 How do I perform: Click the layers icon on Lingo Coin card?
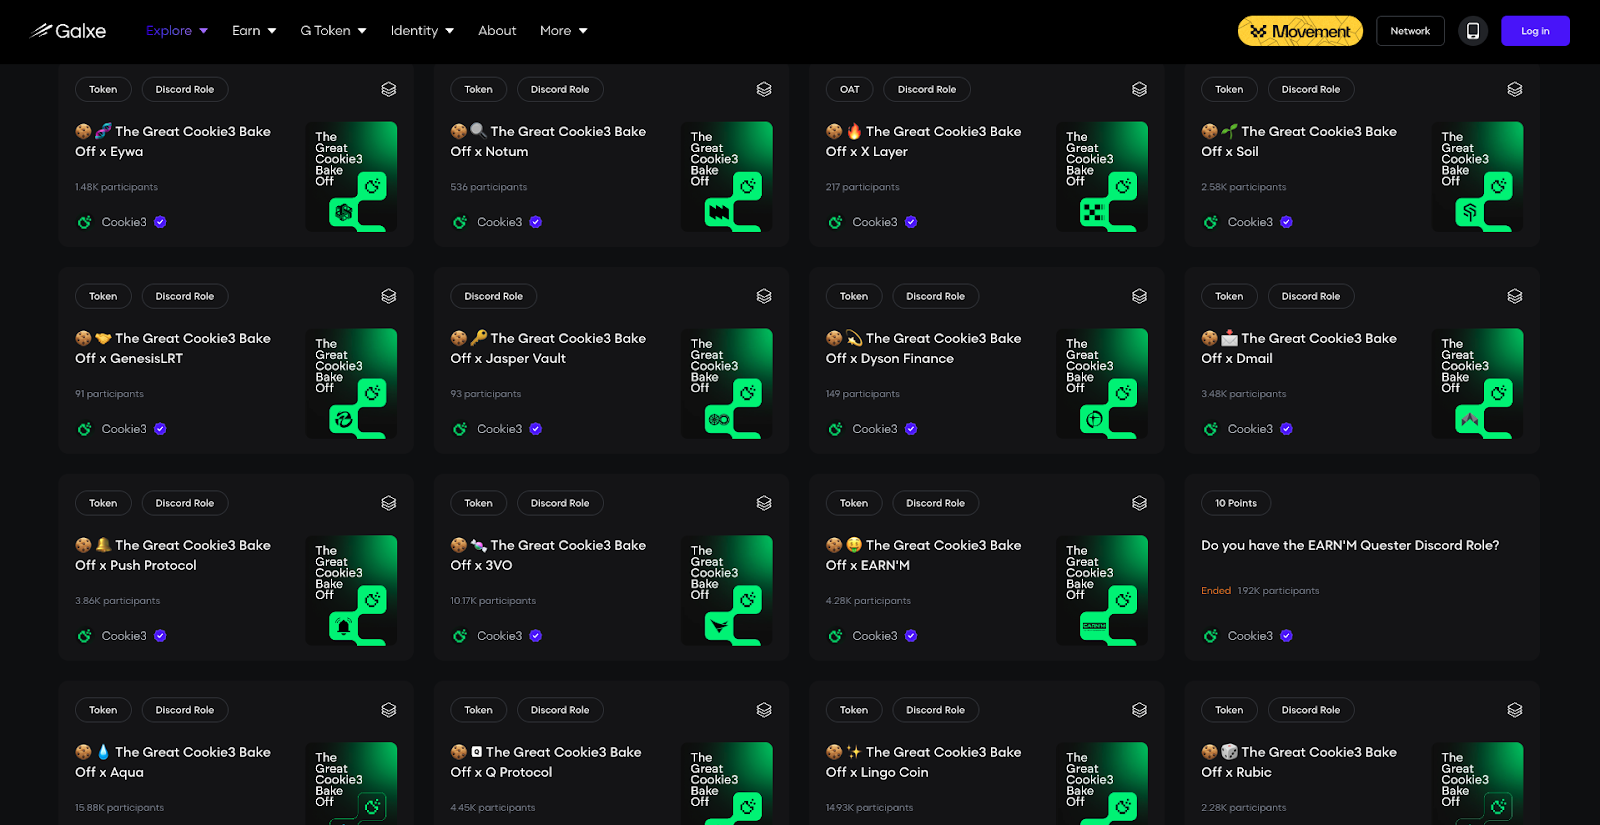[x=1139, y=711]
